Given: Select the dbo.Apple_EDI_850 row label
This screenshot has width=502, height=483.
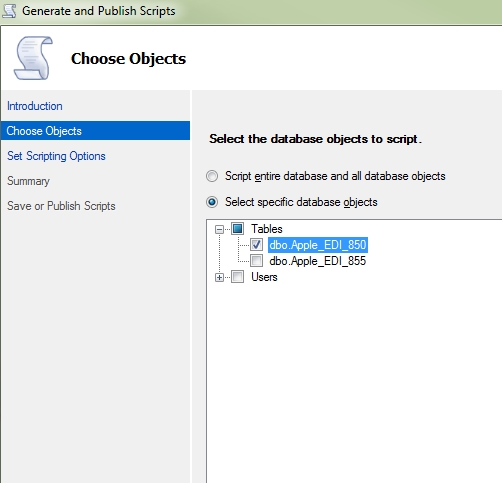Looking at the screenshot, I should coord(318,245).
